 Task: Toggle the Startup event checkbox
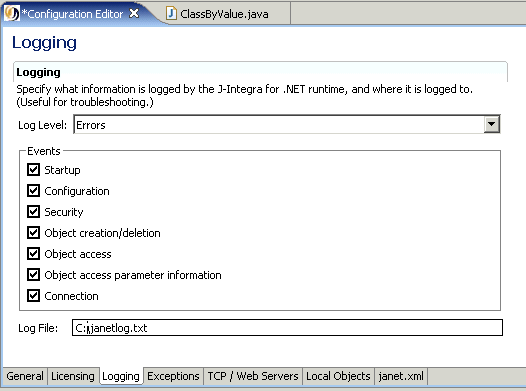point(34,170)
